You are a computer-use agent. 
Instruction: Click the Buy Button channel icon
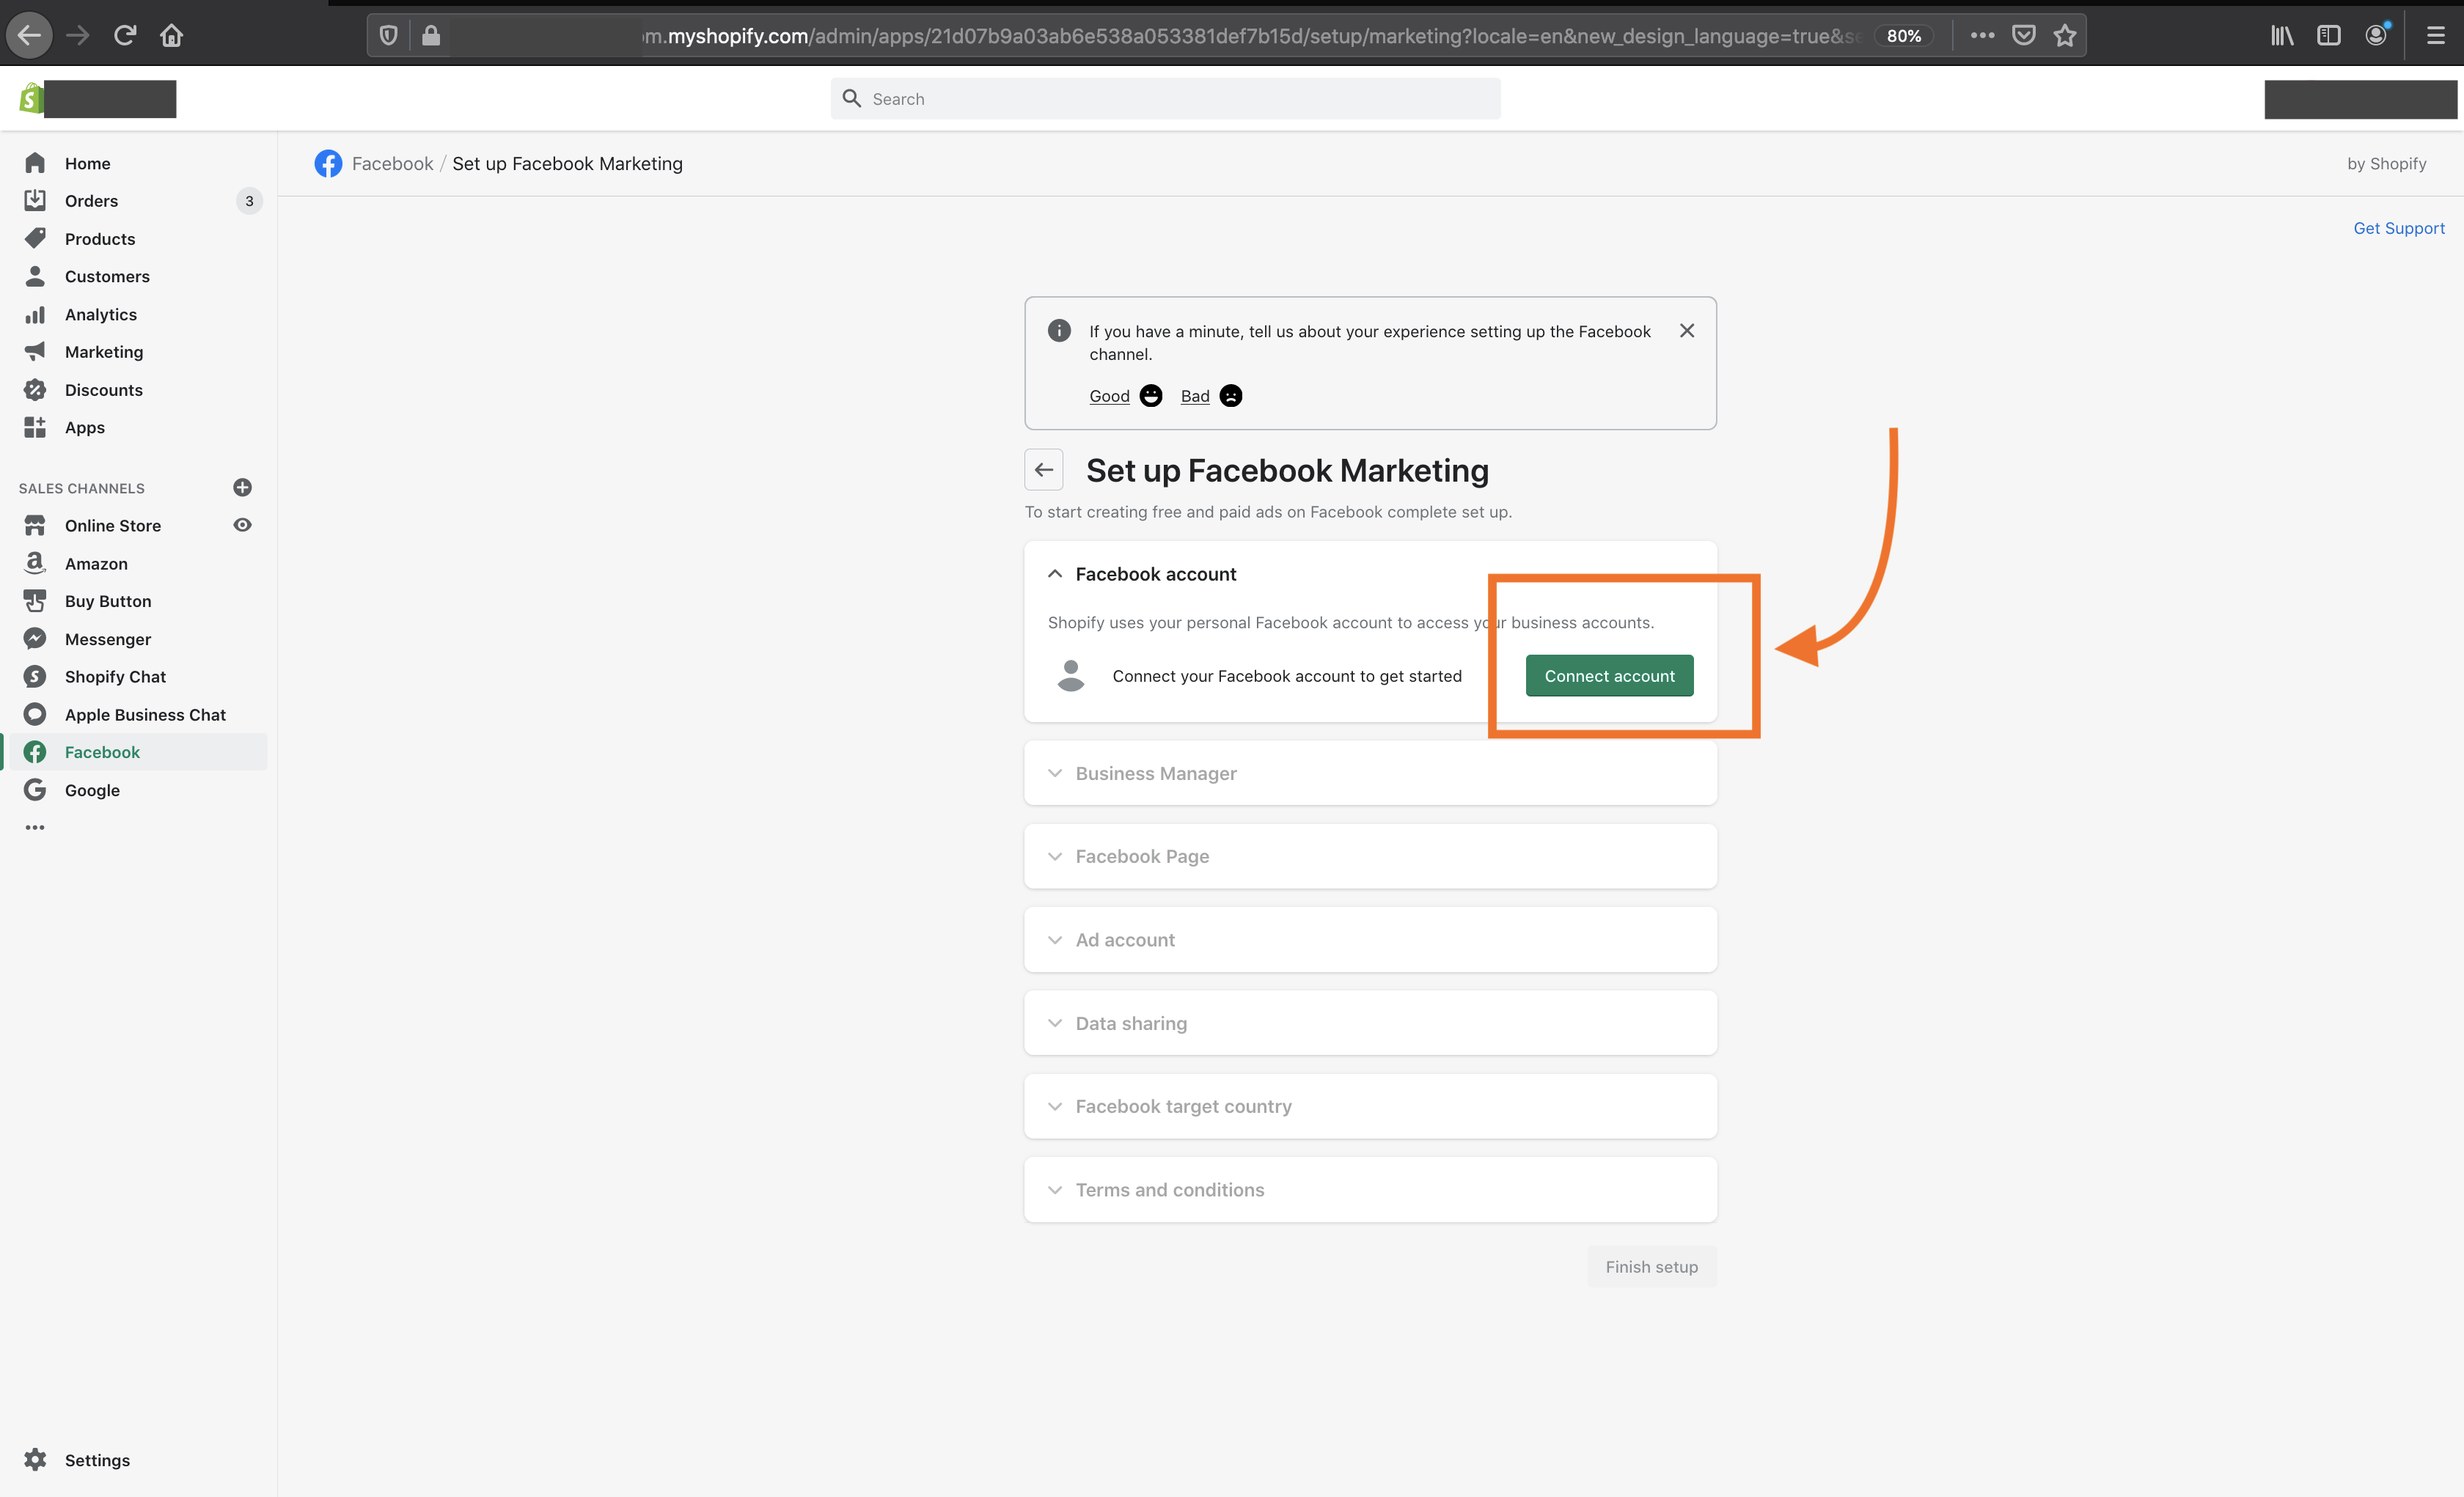pyautogui.click(x=35, y=601)
